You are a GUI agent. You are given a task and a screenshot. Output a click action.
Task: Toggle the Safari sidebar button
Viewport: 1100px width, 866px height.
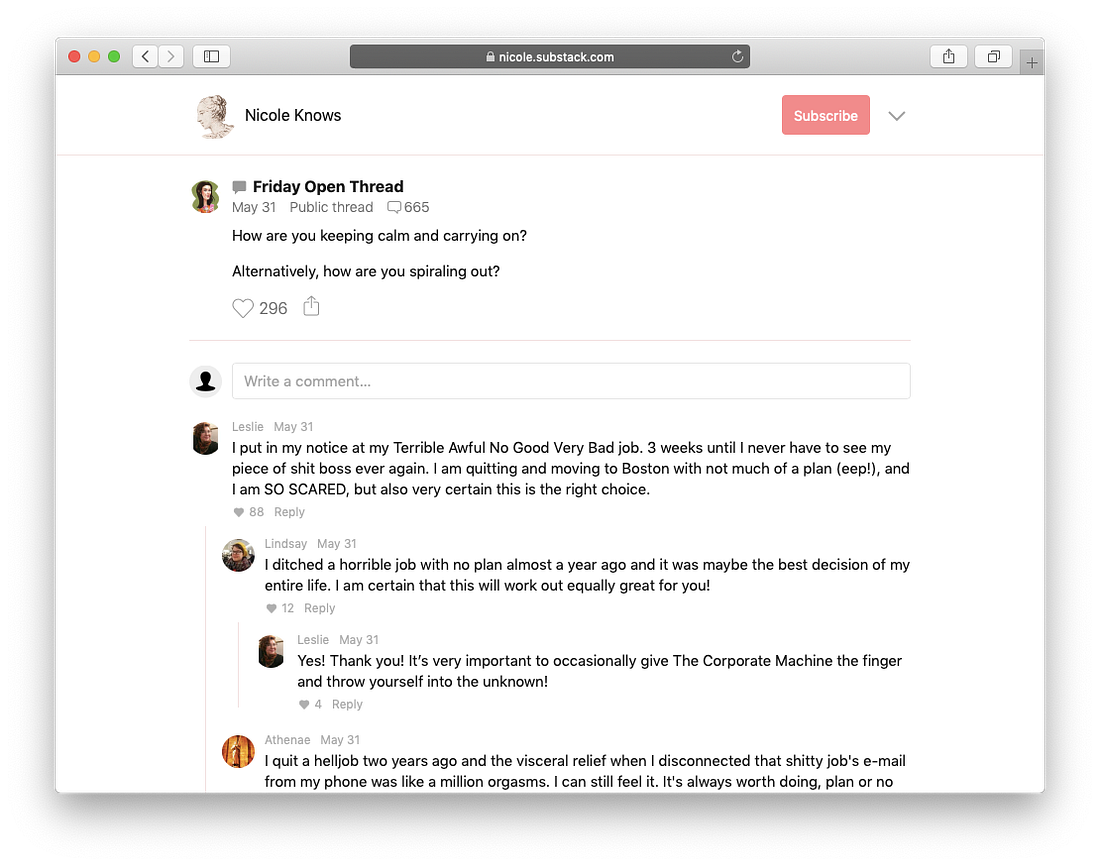[211, 56]
